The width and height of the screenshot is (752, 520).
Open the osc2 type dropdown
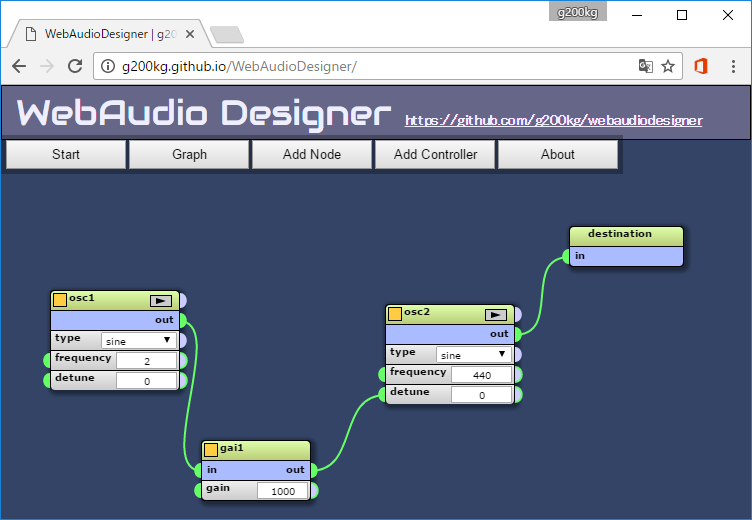pyautogui.click(x=474, y=355)
